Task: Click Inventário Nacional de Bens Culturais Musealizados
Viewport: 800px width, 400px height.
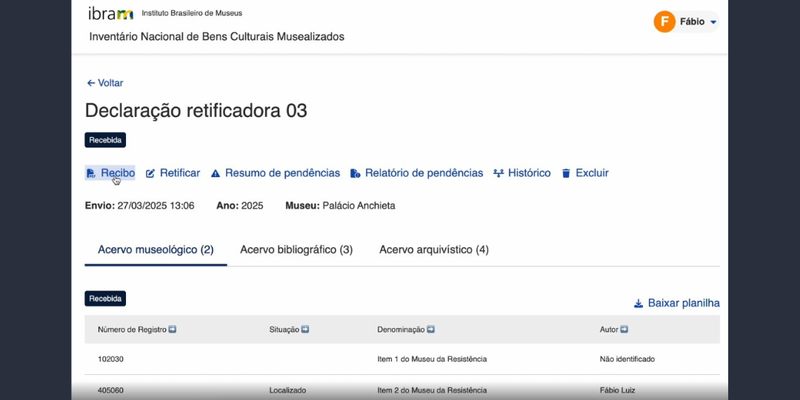Action: pos(217,37)
